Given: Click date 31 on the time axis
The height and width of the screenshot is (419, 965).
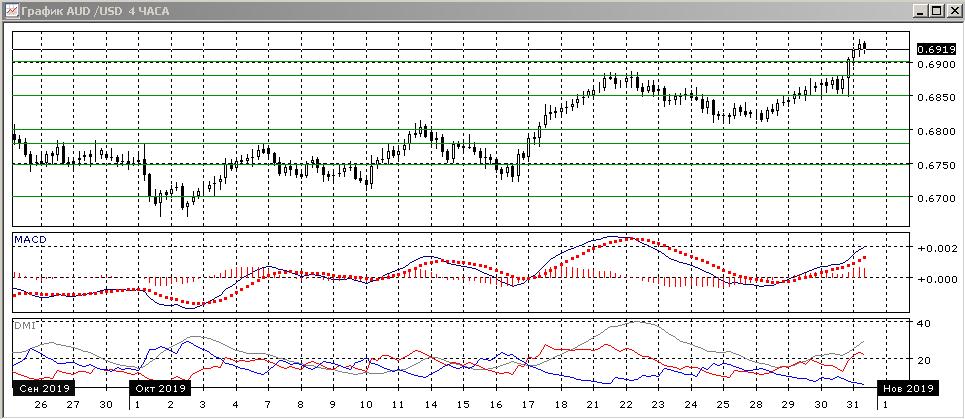Looking at the screenshot, I should coord(853,405).
